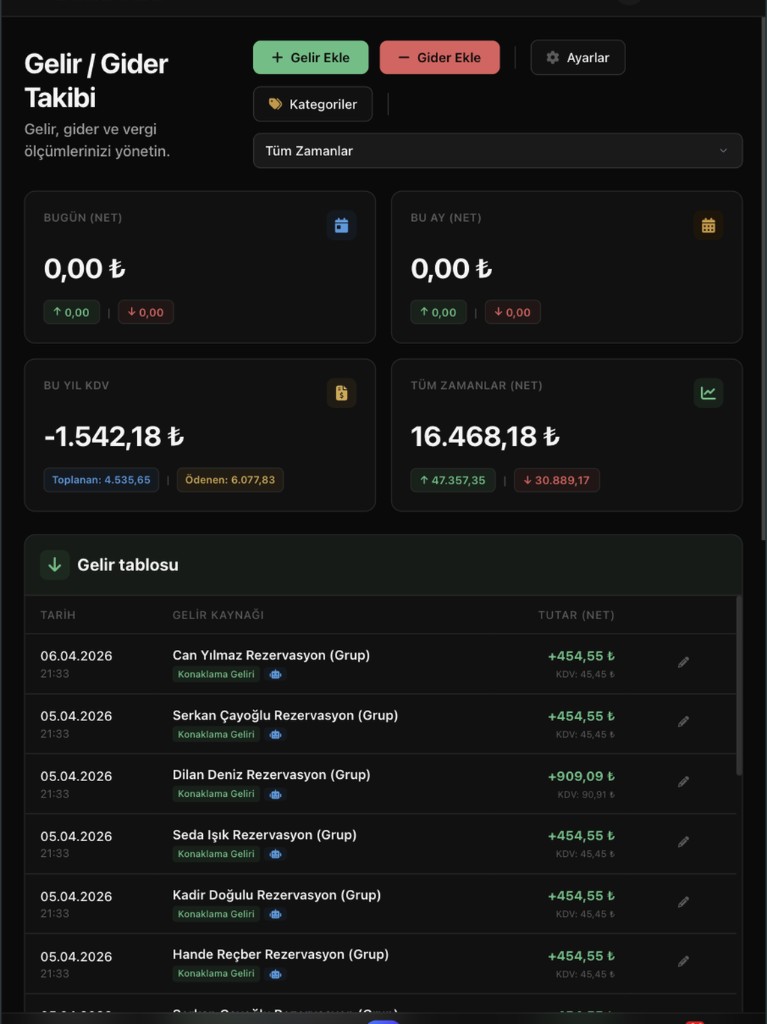Image resolution: width=767 pixels, height=1024 pixels.
Task: Edit Hande Reçber Rezervasyon entry with pencil icon
Action: click(x=683, y=961)
